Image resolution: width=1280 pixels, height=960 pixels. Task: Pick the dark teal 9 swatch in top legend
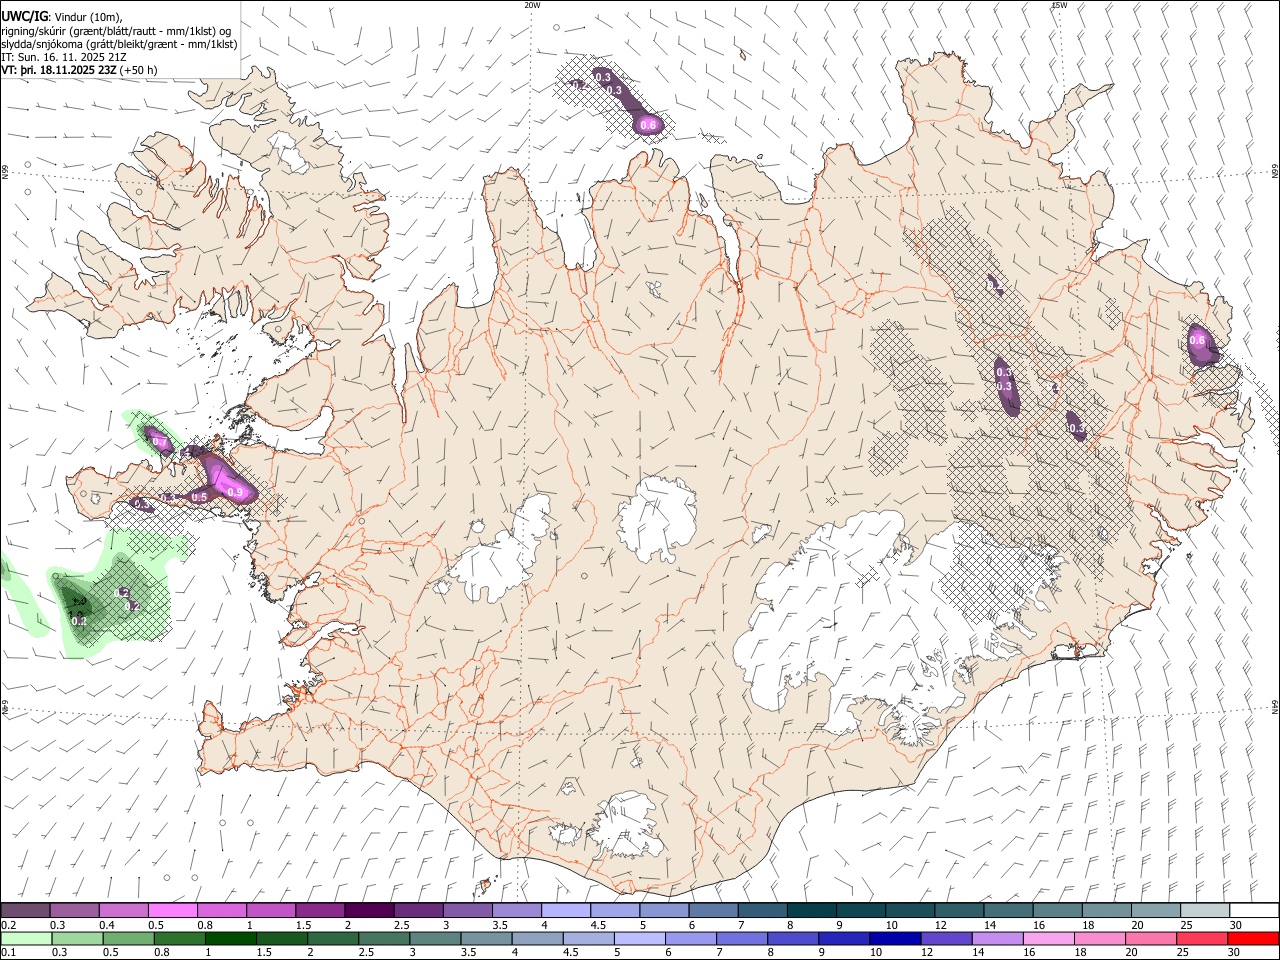860,911
